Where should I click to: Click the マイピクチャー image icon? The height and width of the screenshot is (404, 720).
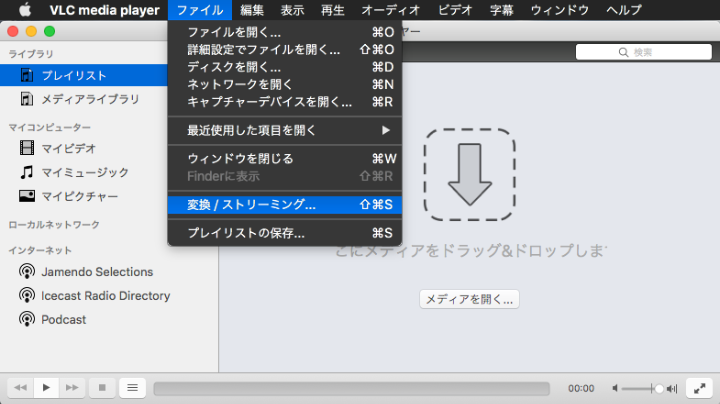click(27, 196)
